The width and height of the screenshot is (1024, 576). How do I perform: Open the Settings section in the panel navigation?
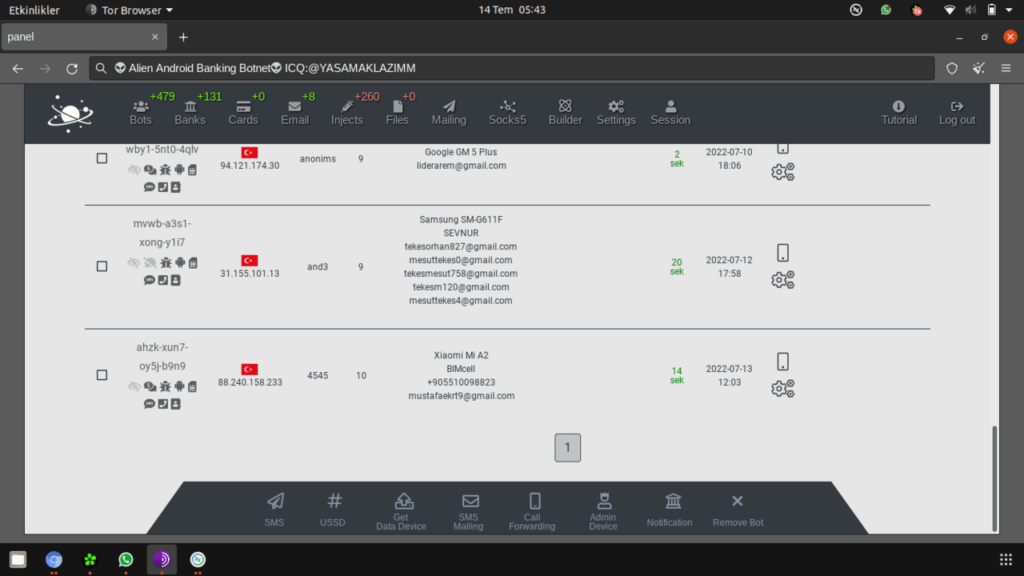(x=616, y=112)
